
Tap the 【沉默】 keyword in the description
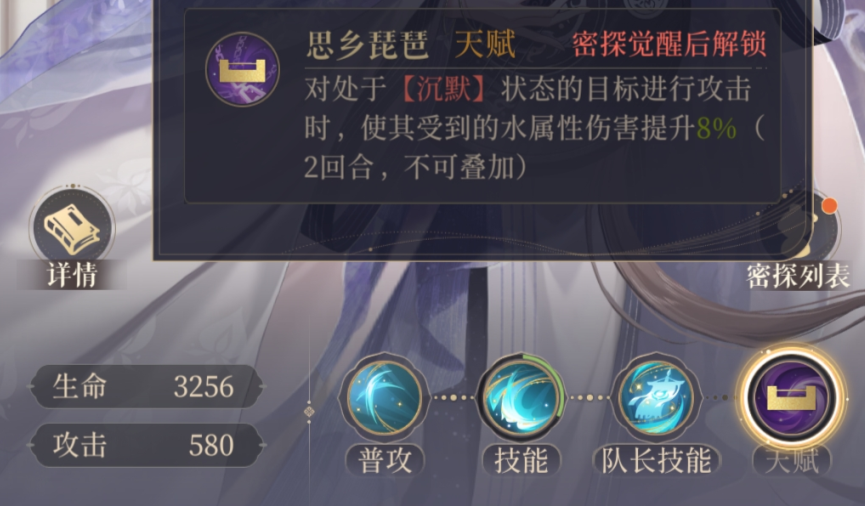click(443, 89)
